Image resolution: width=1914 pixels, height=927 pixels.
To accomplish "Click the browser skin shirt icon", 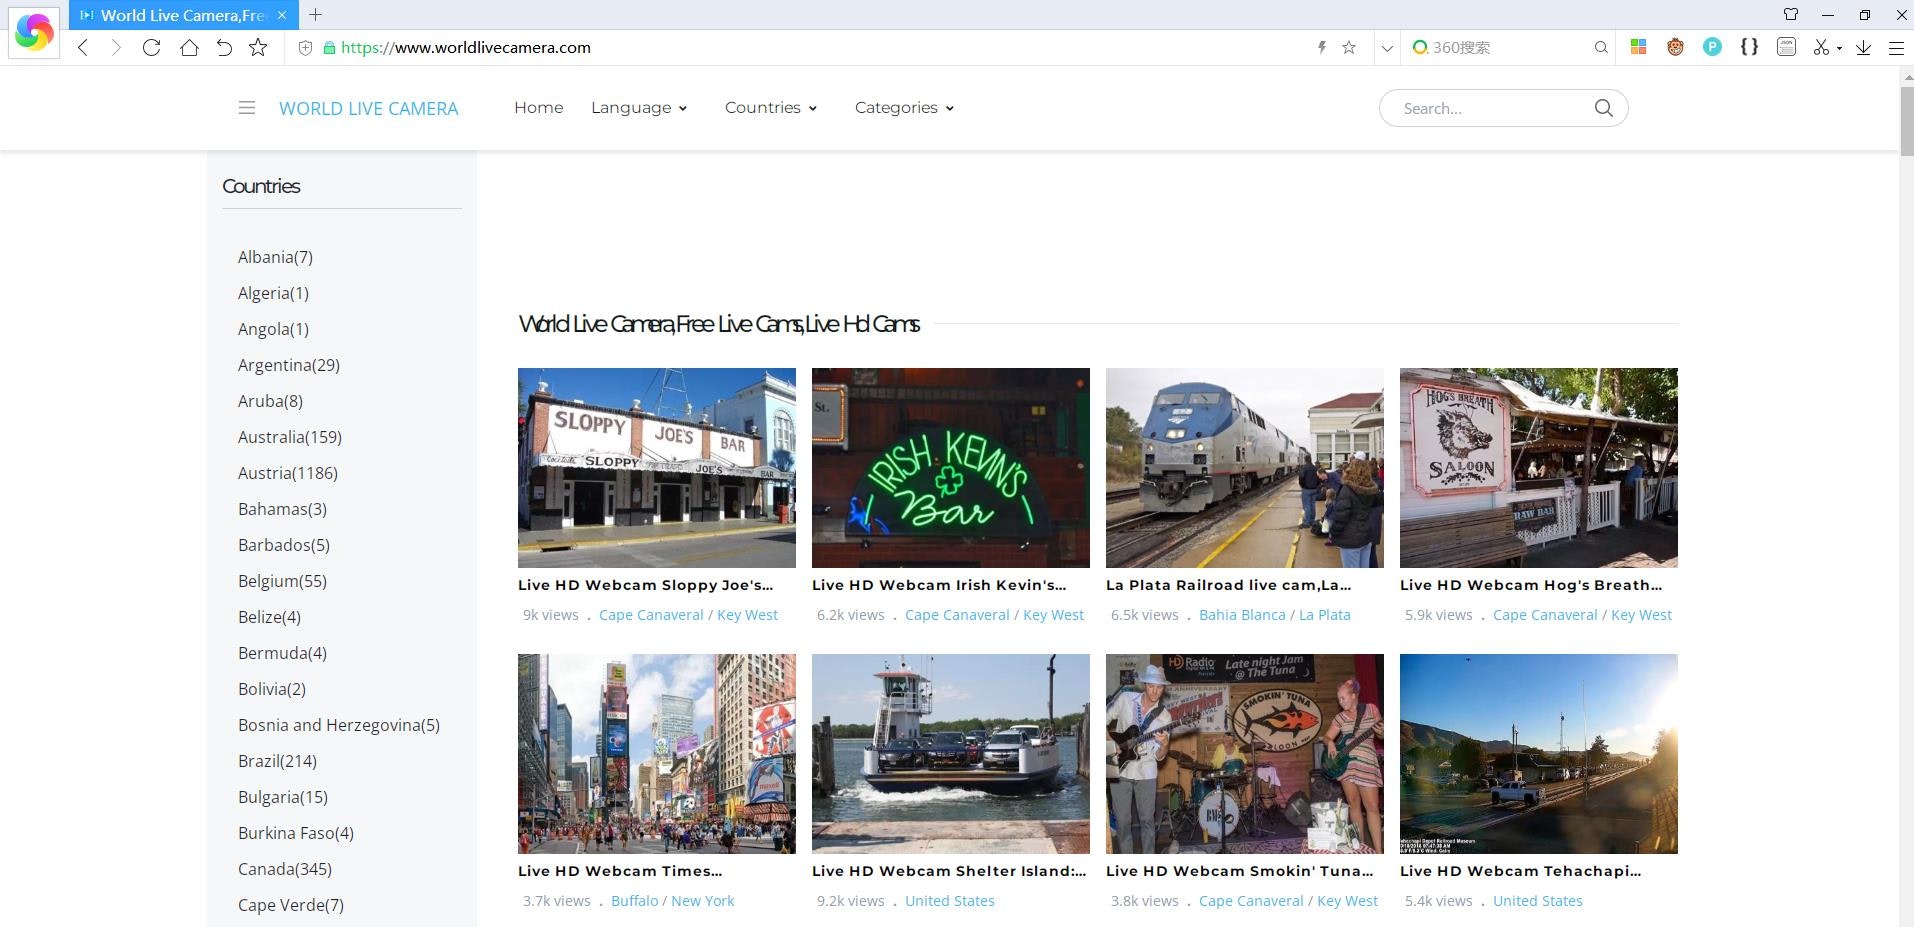I will click(1791, 15).
